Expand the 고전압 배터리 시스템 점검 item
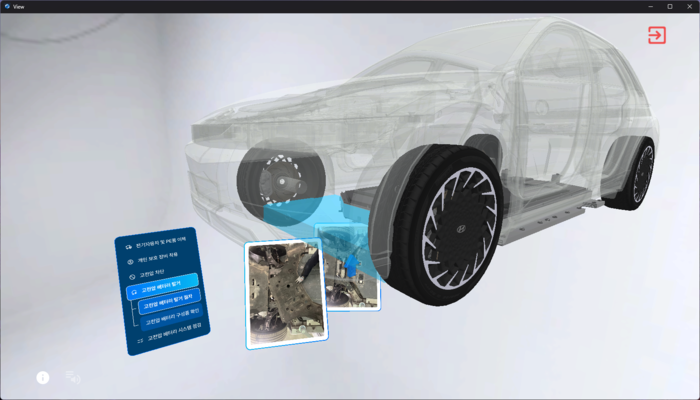 point(172,338)
